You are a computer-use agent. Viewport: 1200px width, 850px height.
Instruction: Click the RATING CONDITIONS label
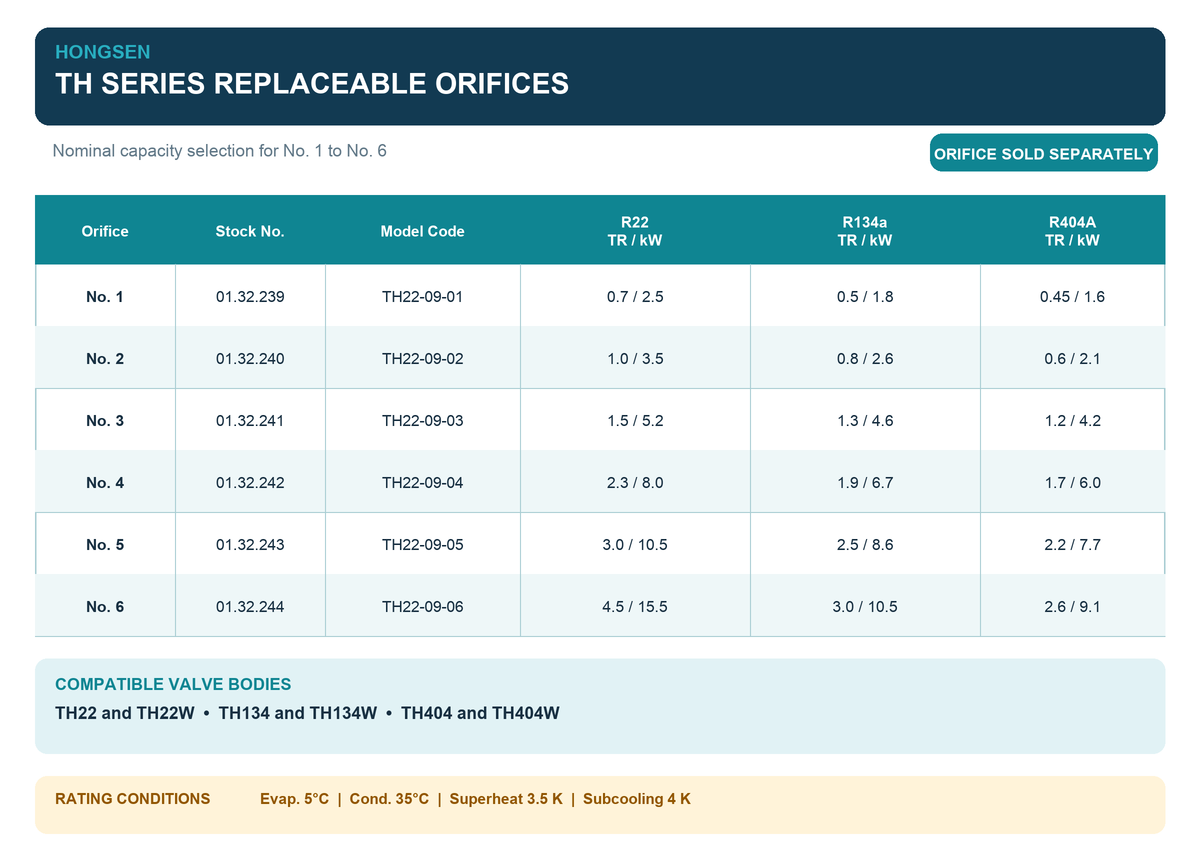click(x=133, y=799)
